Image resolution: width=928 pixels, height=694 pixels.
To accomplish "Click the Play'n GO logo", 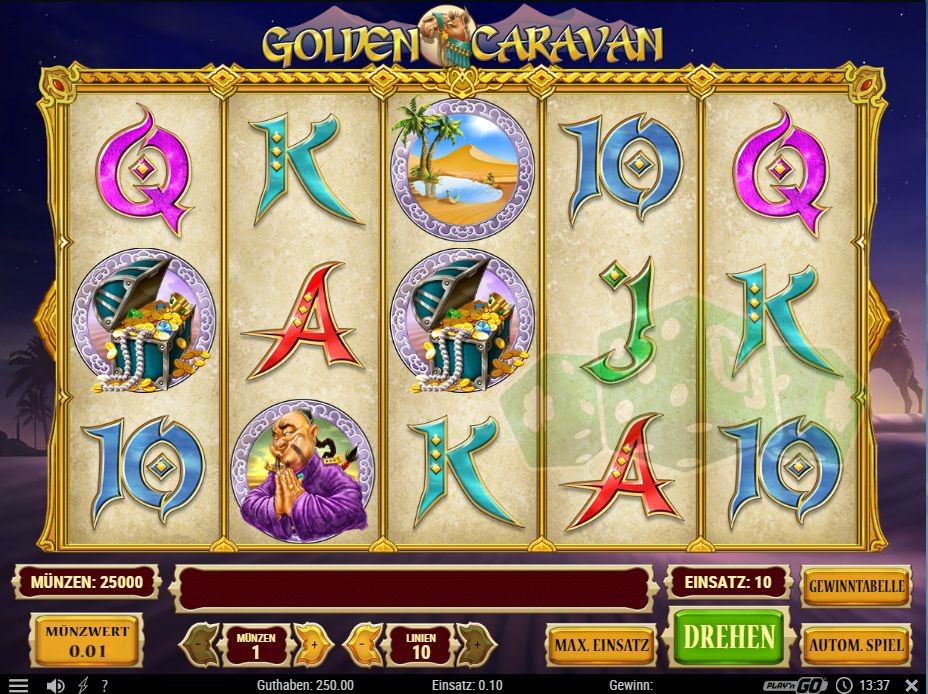I will click(x=795, y=685).
